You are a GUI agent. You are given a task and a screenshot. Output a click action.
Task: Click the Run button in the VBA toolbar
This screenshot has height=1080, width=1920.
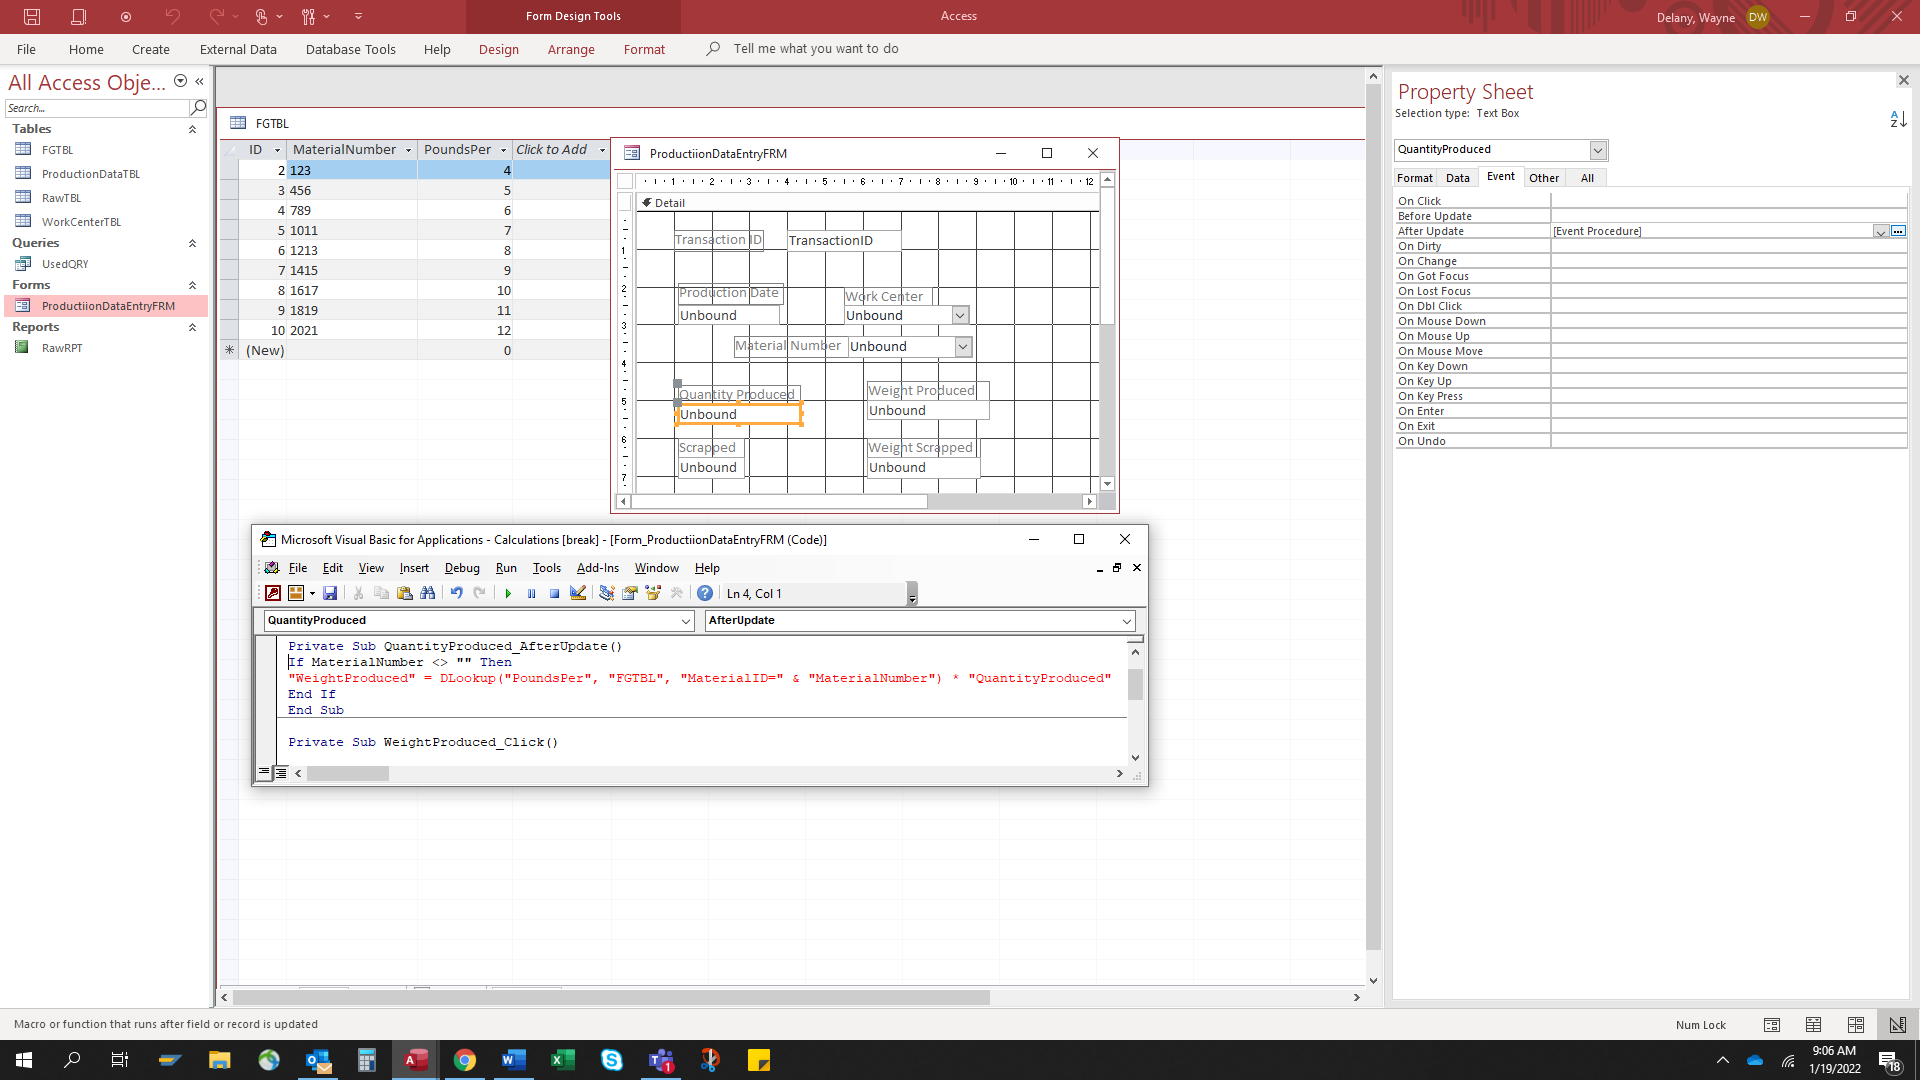point(508,593)
